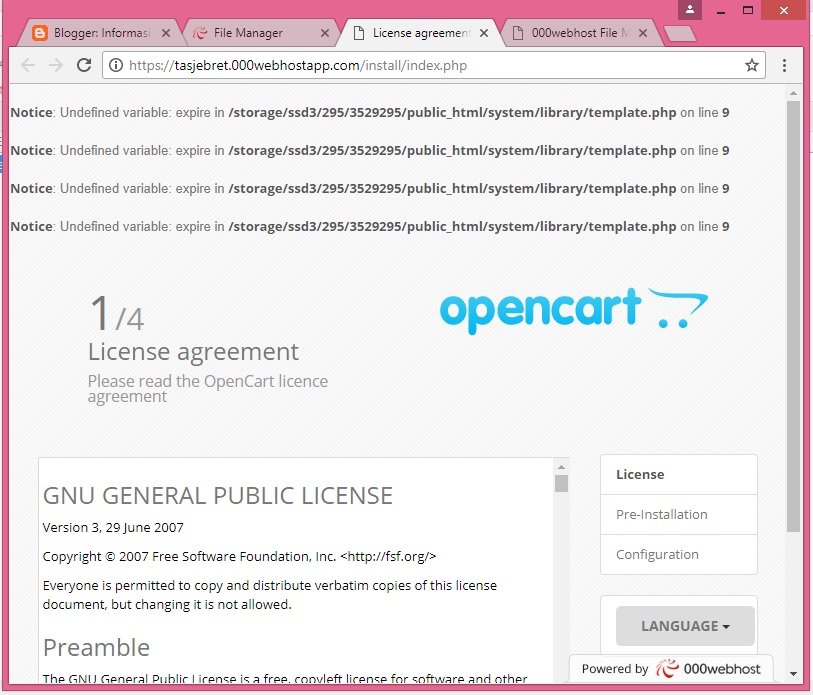Click the License agreement heading
Image resolution: width=813 pixels, height=695 pixels.
pyautogui.click(x=193, y=352)
